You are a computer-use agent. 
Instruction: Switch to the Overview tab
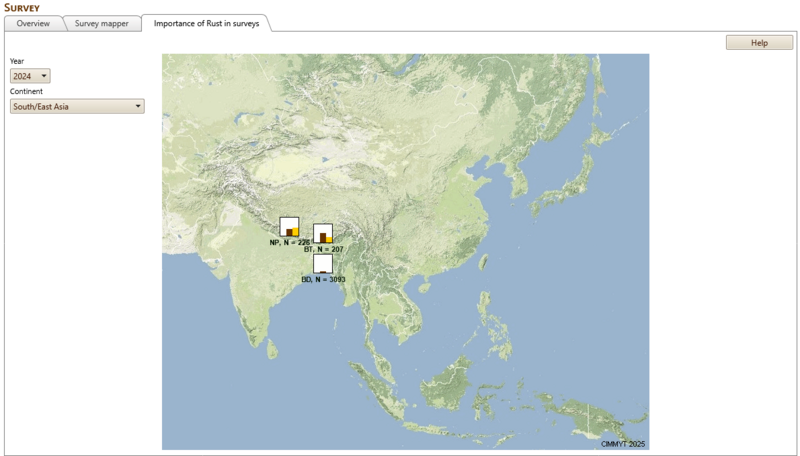(33, 23)
